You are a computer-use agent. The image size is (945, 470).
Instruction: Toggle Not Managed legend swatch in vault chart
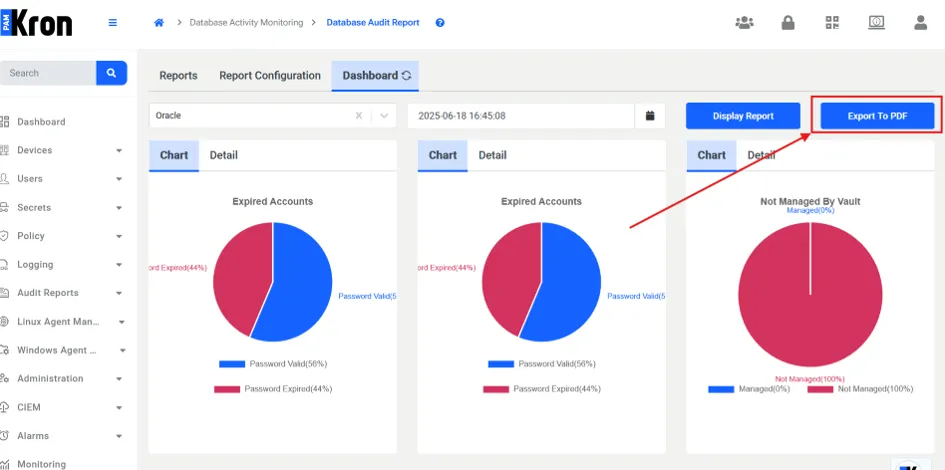pos(820,390)
